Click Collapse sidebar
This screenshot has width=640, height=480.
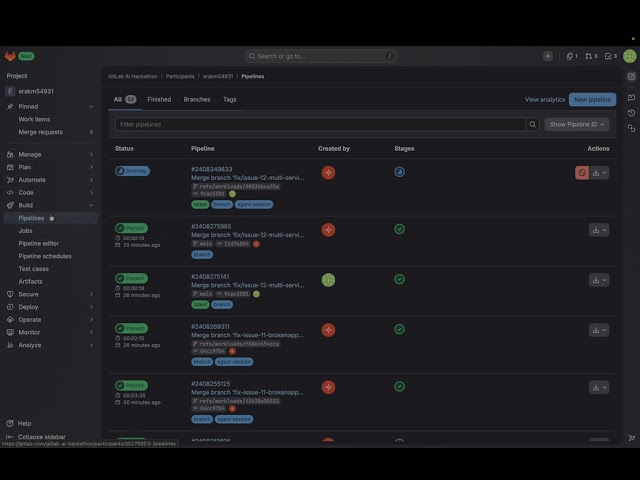(36, 436)
